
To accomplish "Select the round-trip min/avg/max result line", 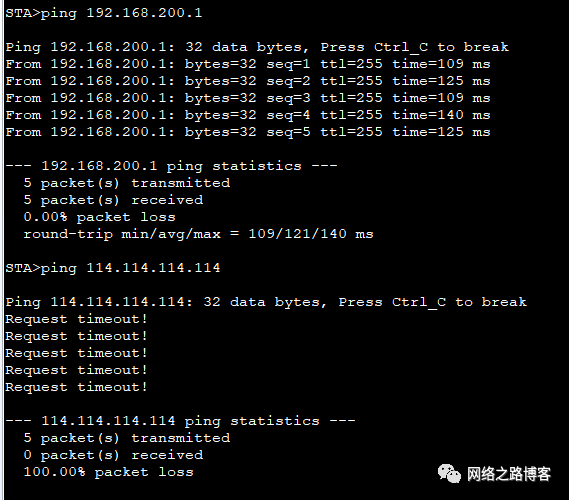I will pos(198,234).
